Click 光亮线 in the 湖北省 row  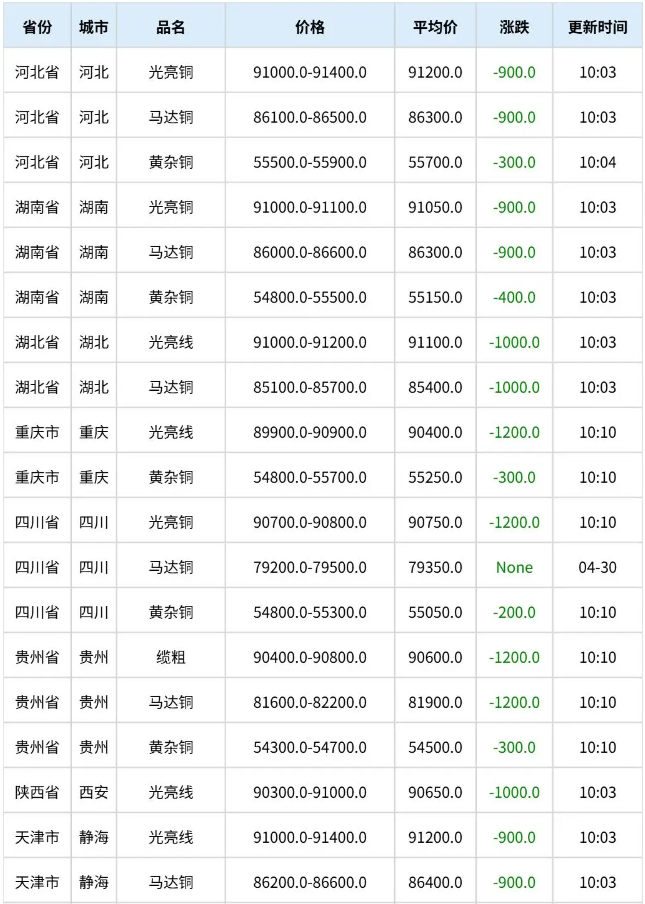pos(171,342)
